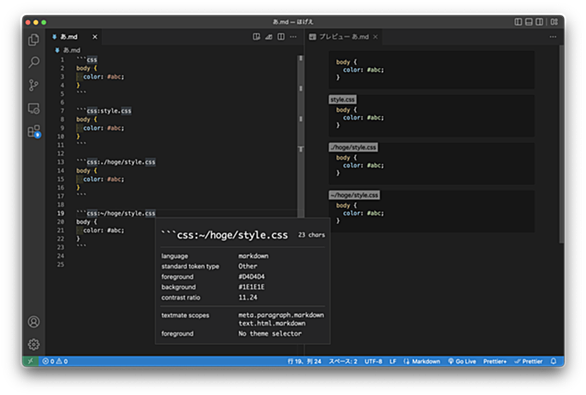The image size is (586, 395).
Task: Toggle secondary side bar layout button
Action: click(x=539, y=22)
